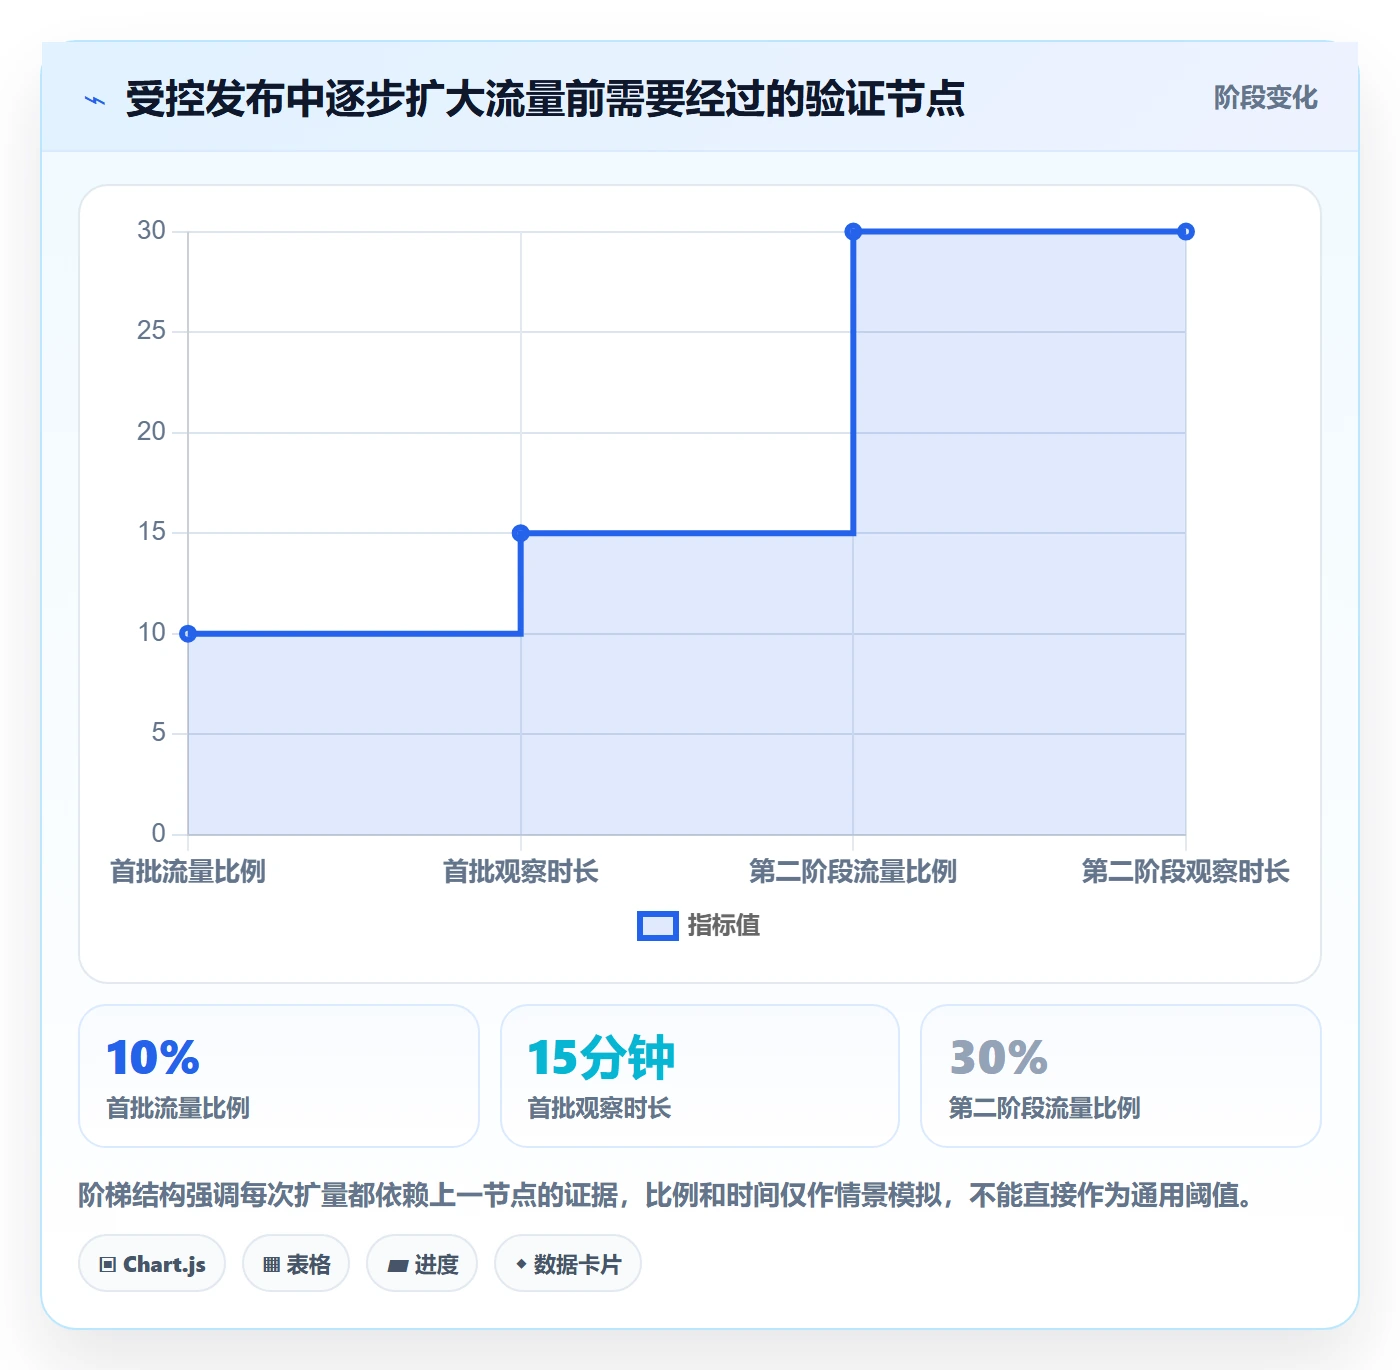Click the y-axis value 5
Screen dimensions: 1400x1370
(x=158, y=733)
